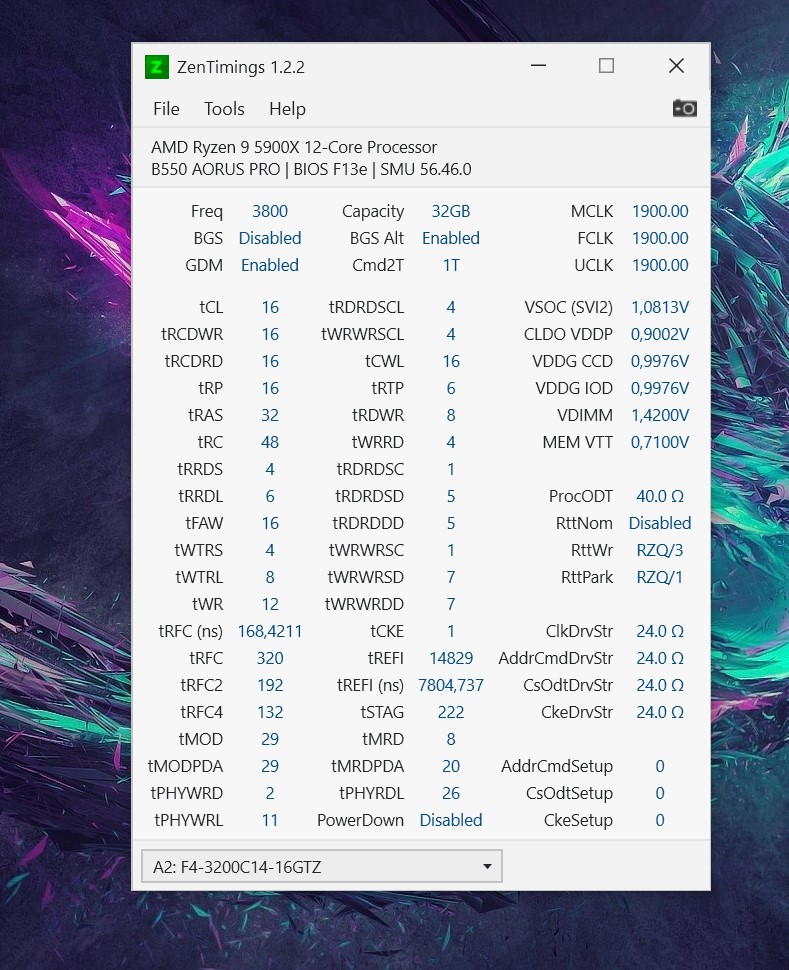Click the tWRWRSD value 7
Screen dimensions: 789x970
click(451, 577)
